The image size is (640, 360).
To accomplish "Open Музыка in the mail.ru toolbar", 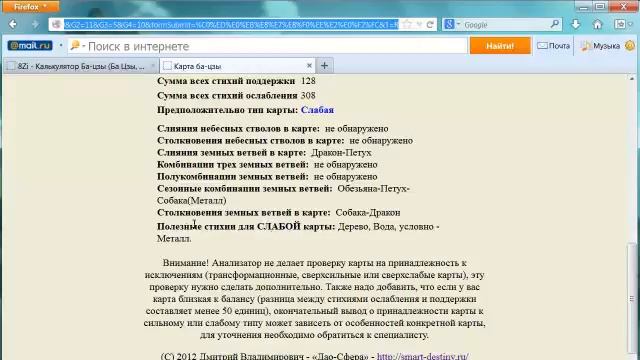I will pos(600,46).
